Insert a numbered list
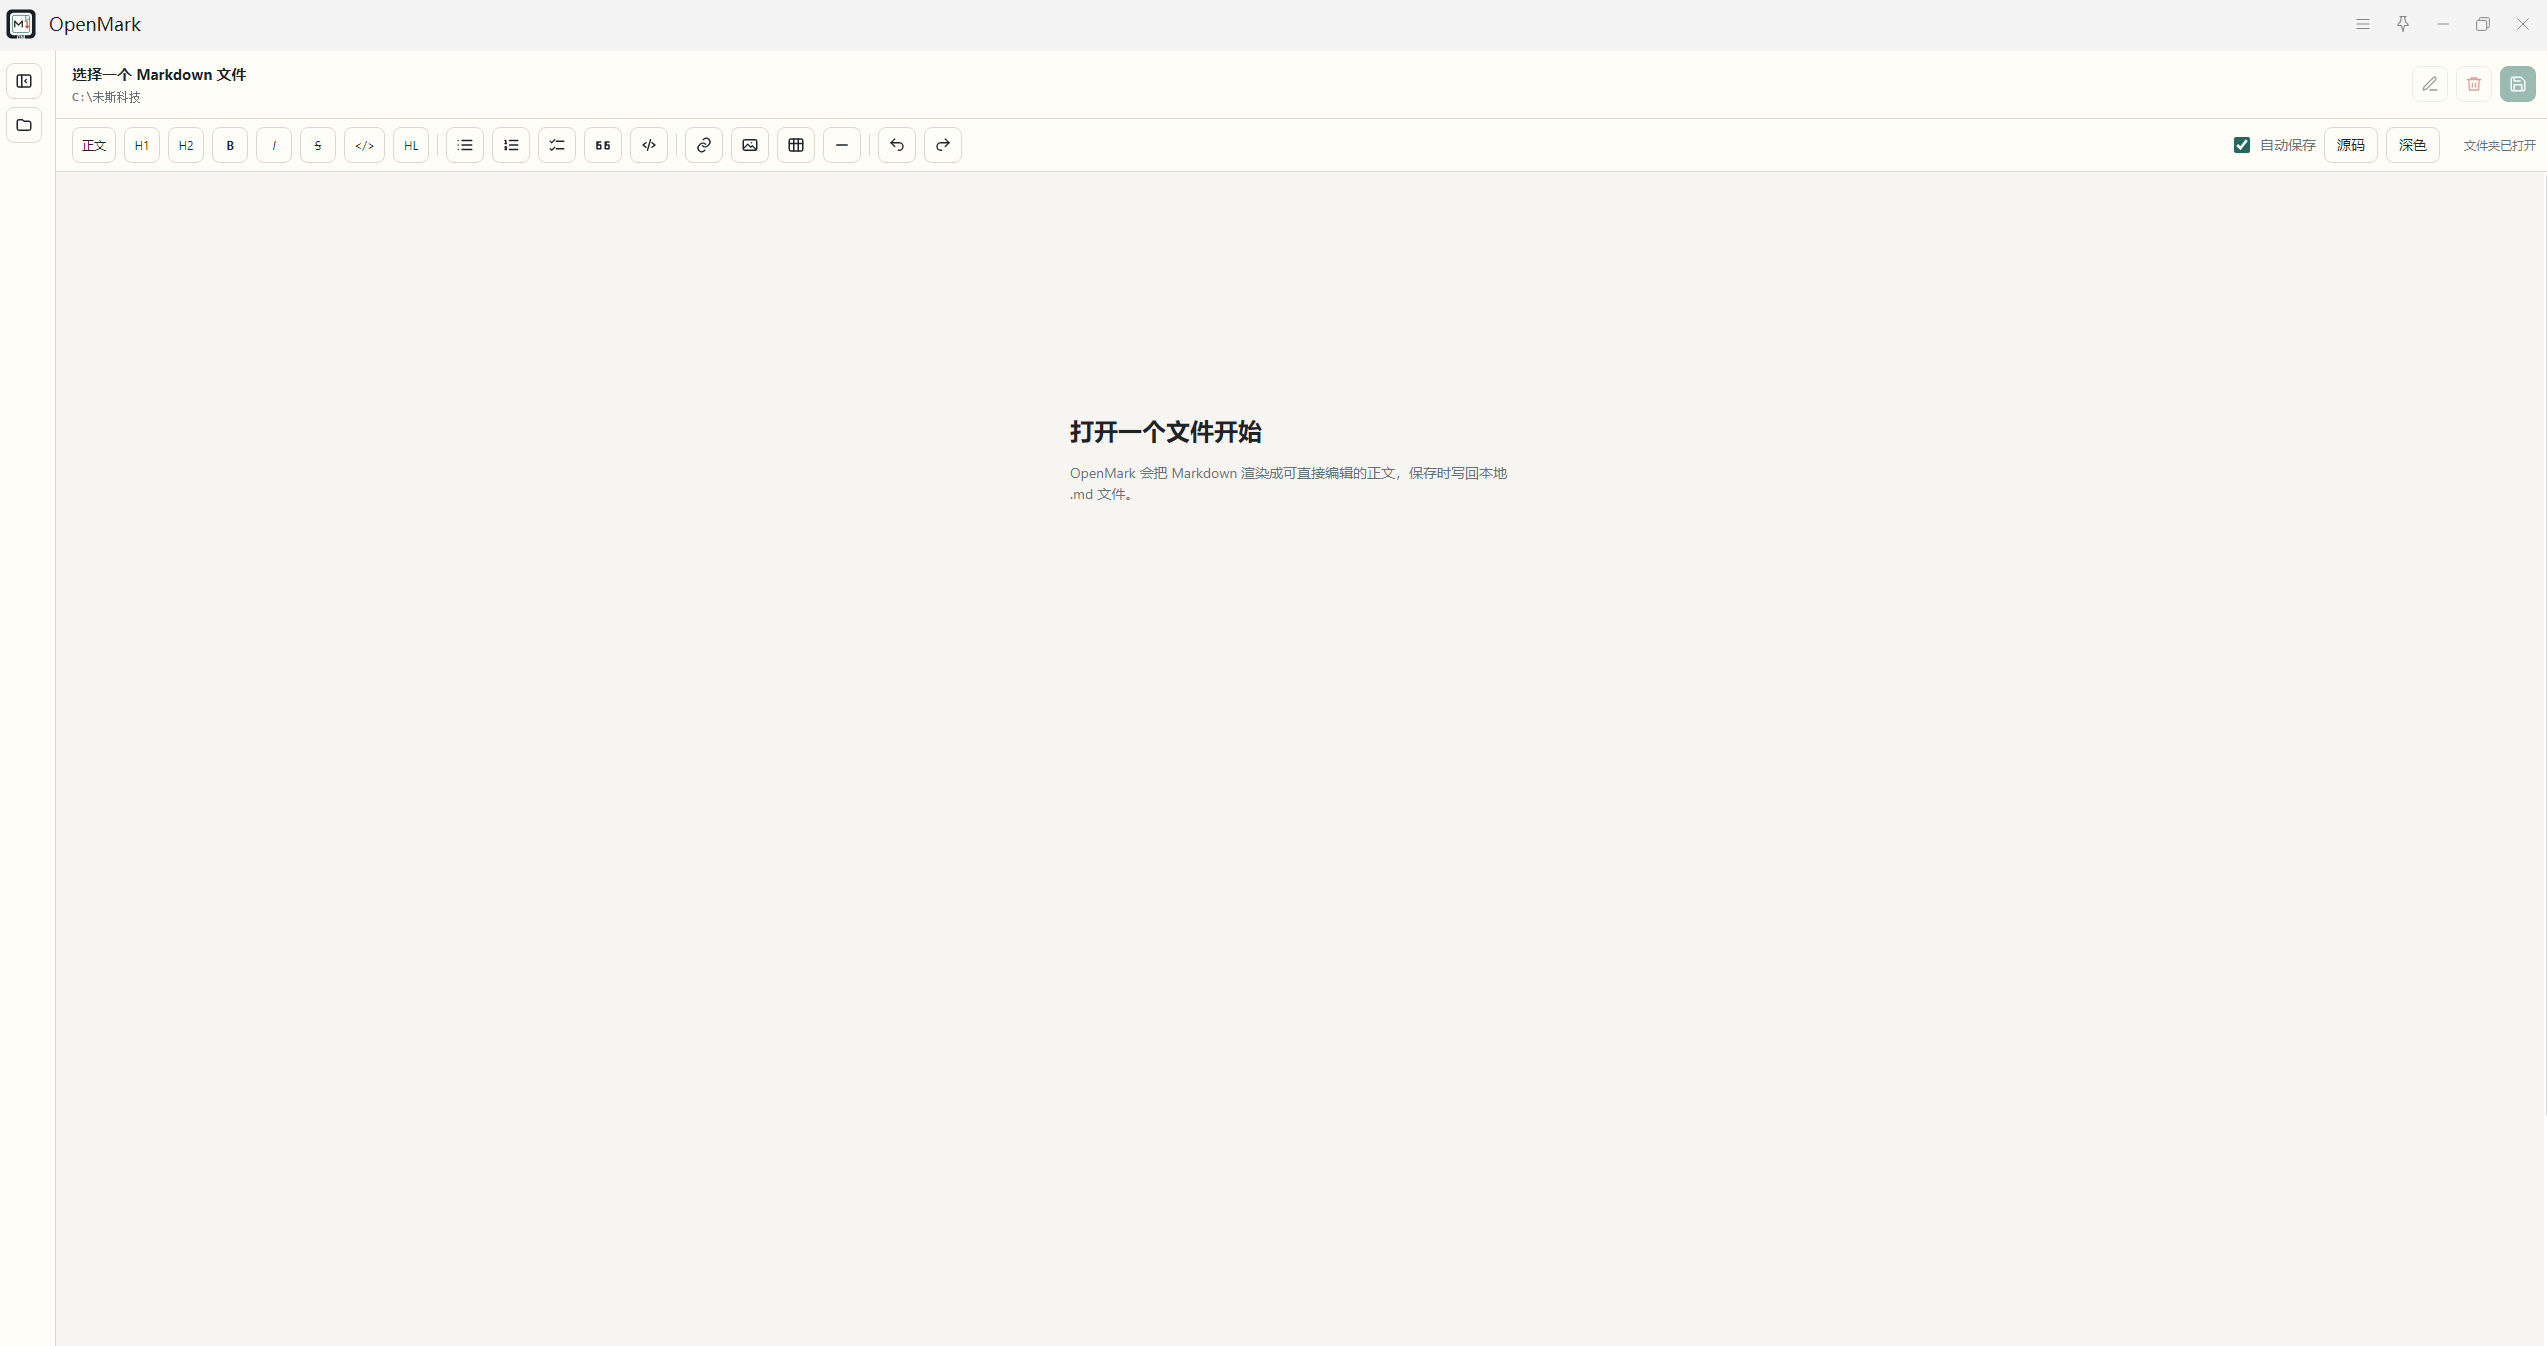 coord(511,145)
